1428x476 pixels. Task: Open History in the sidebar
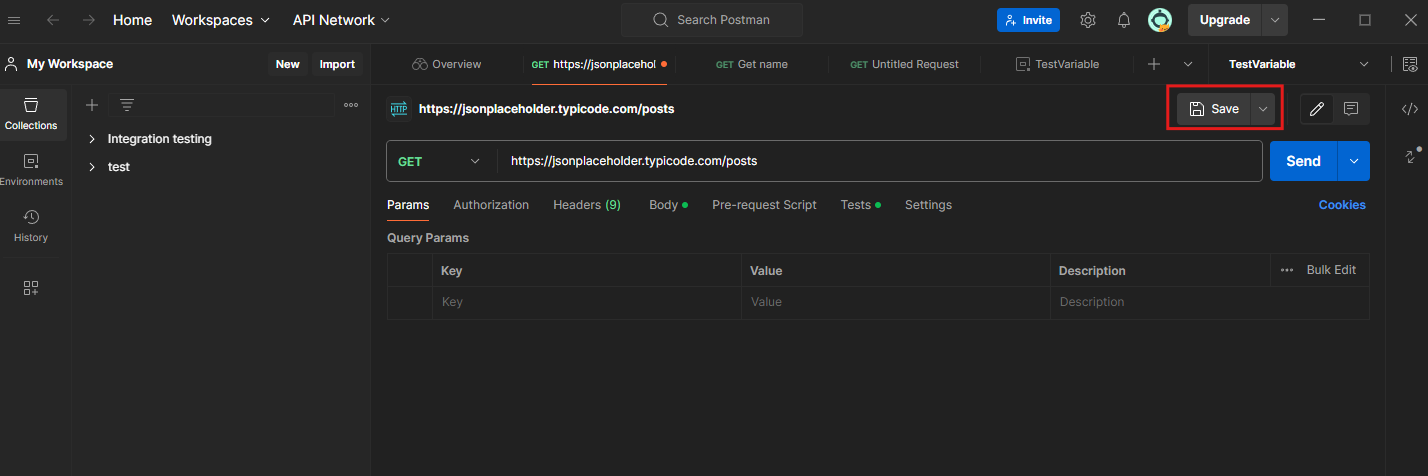[31, 226]
